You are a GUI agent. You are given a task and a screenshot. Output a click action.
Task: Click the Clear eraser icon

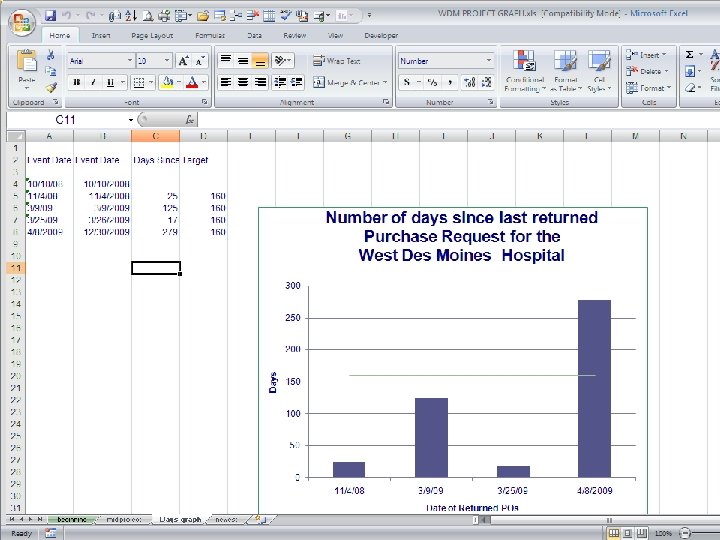[x=689, y=87]
